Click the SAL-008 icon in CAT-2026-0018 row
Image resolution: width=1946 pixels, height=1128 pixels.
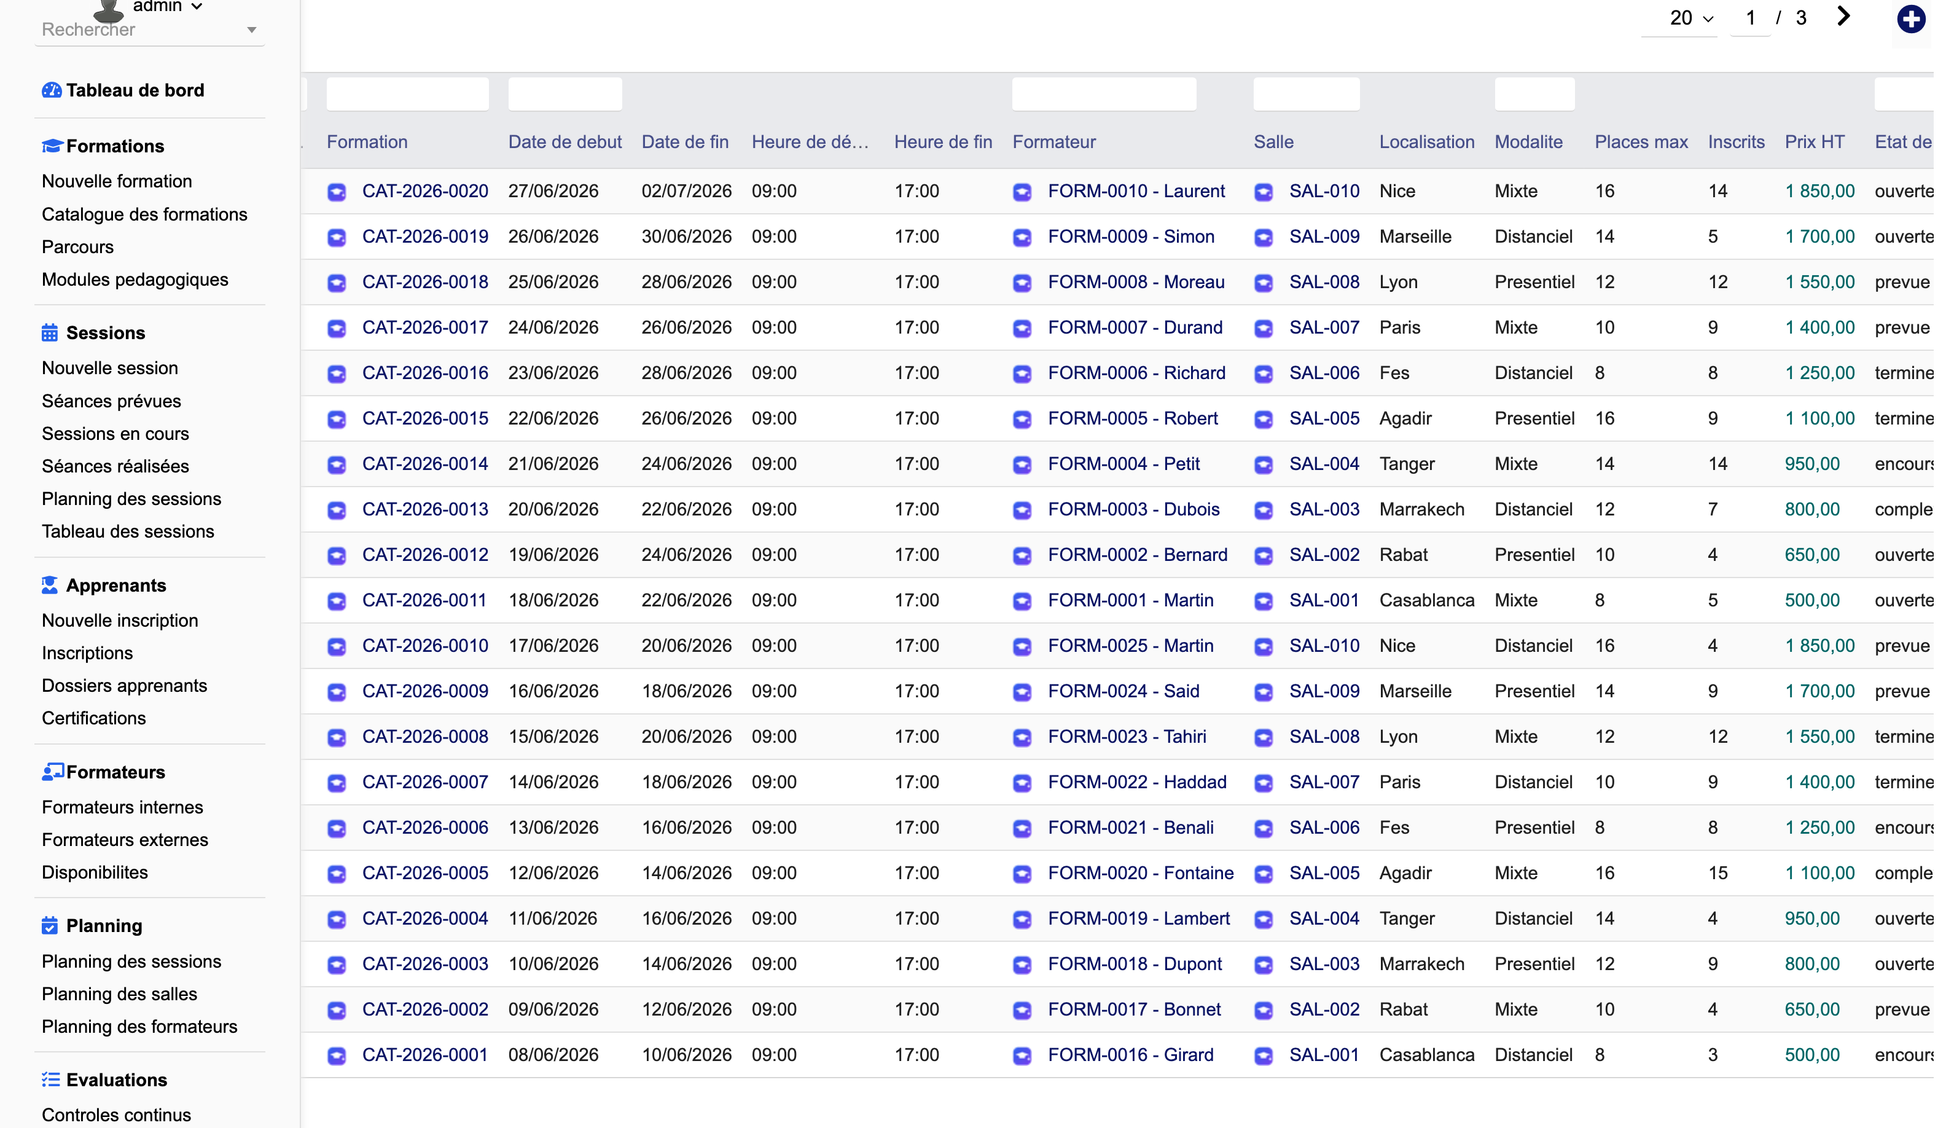coord(1264,283)
